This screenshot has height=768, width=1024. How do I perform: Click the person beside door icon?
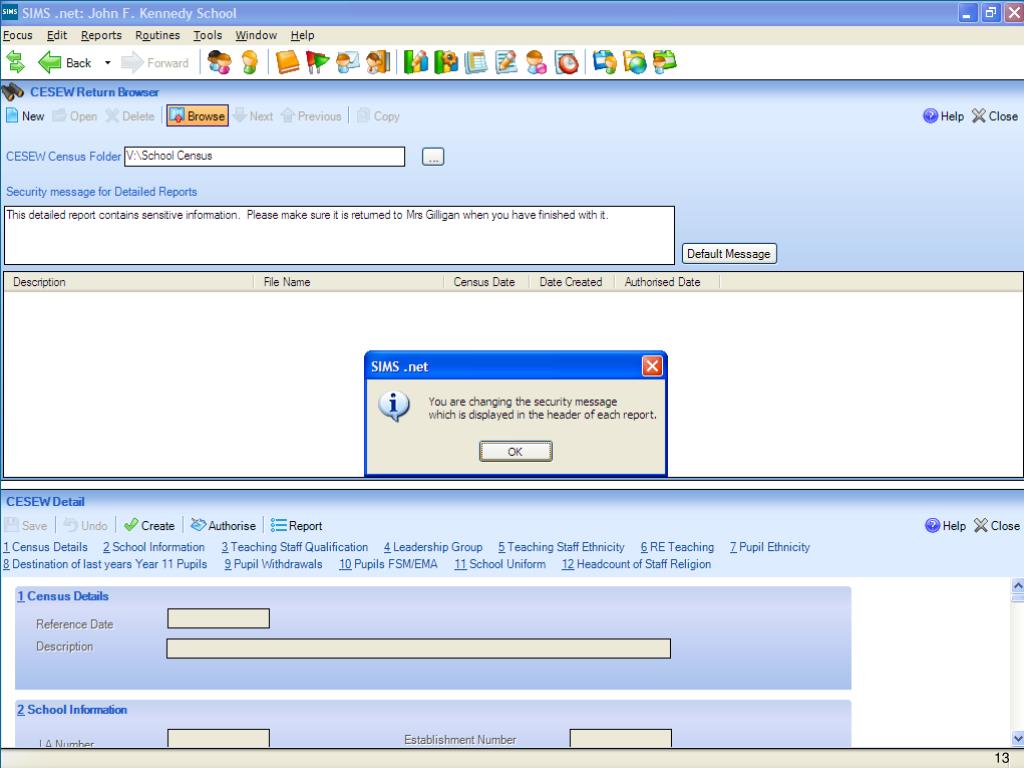pos(378,63)
